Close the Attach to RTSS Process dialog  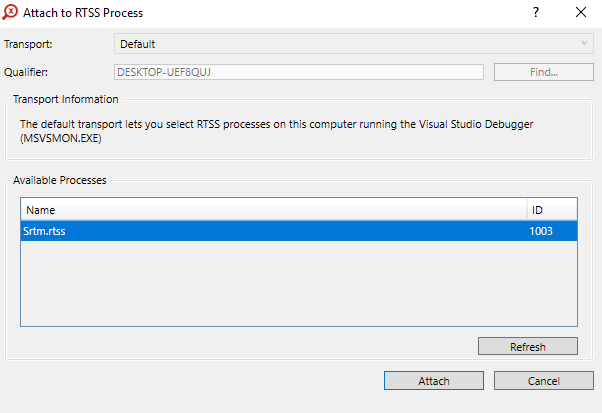[581, 13]
